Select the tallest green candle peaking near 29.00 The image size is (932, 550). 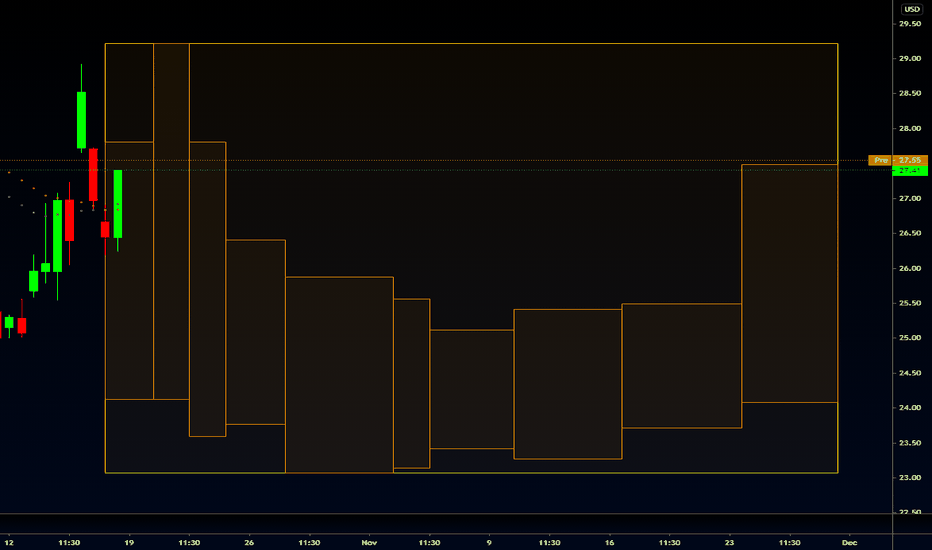[81, 119]
